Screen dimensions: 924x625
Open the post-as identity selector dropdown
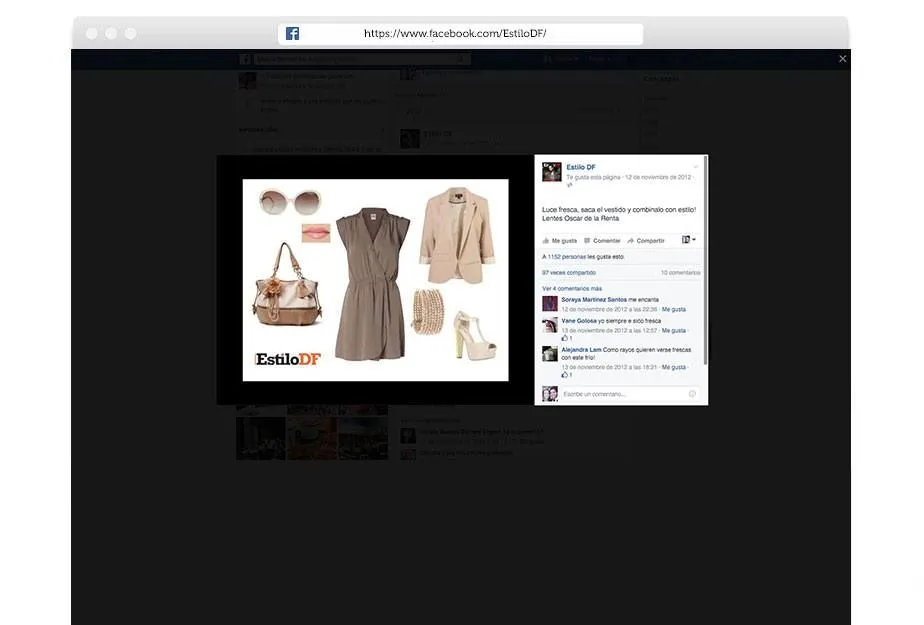688,240
